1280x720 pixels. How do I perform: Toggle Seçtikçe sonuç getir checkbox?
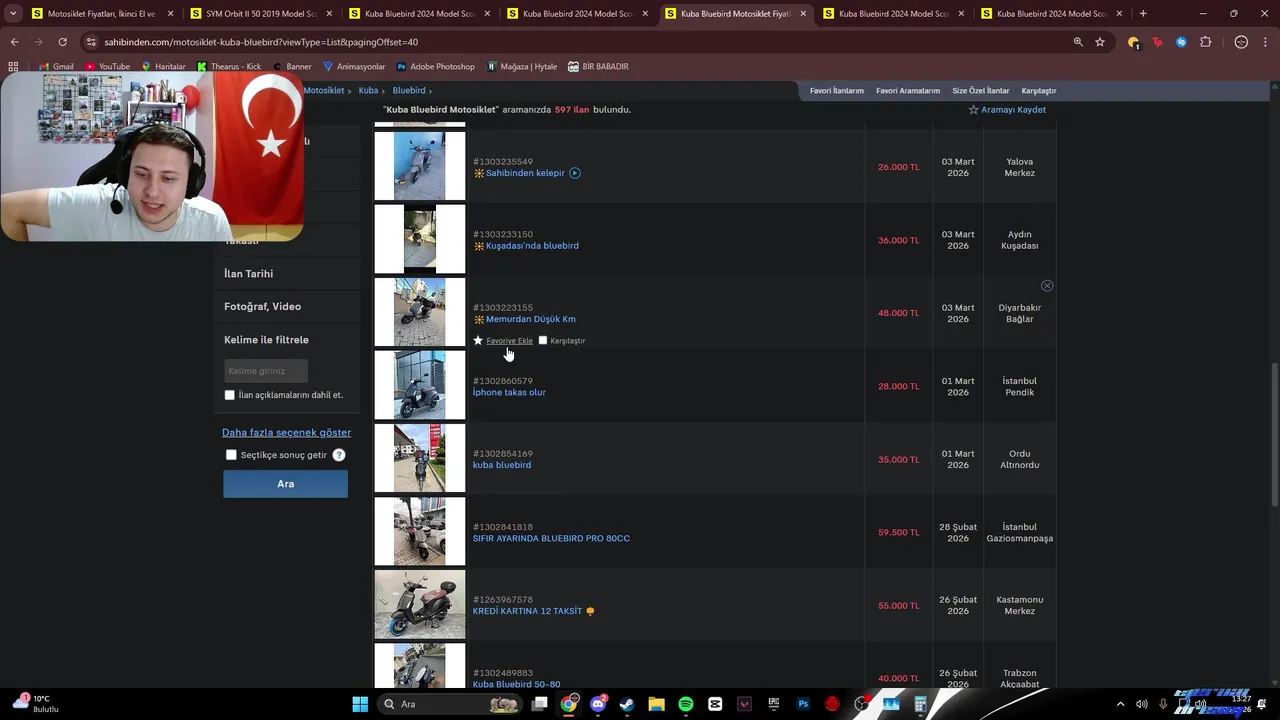(231, 455)
